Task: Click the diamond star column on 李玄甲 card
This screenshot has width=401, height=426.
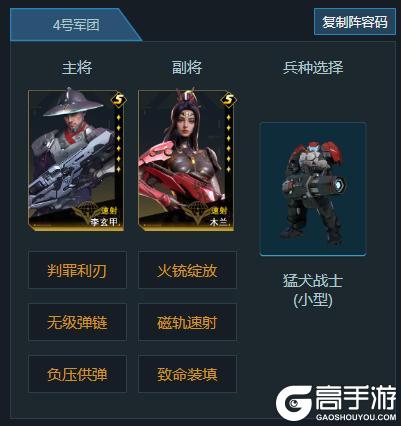Action: tap(118, 143)
